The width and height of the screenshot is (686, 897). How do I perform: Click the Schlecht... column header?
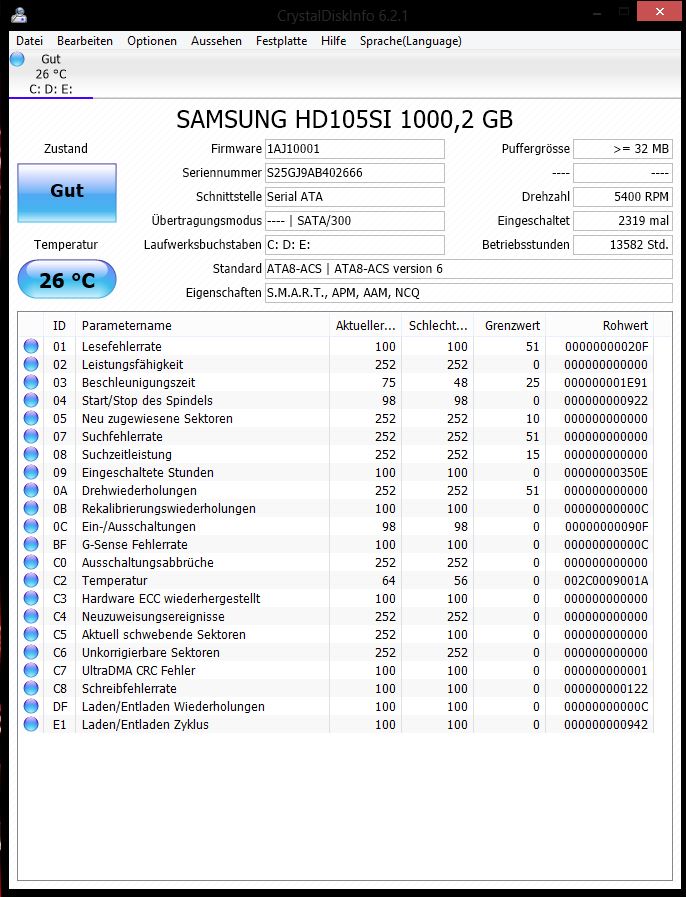[x=438, y=326]
